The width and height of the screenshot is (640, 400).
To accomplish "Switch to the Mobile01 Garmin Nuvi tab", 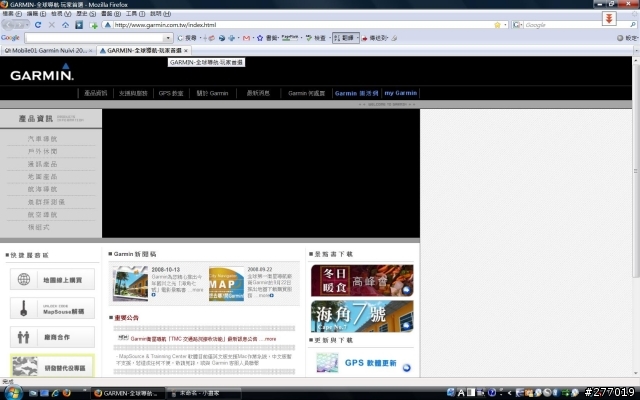I will tap(49, 51).
